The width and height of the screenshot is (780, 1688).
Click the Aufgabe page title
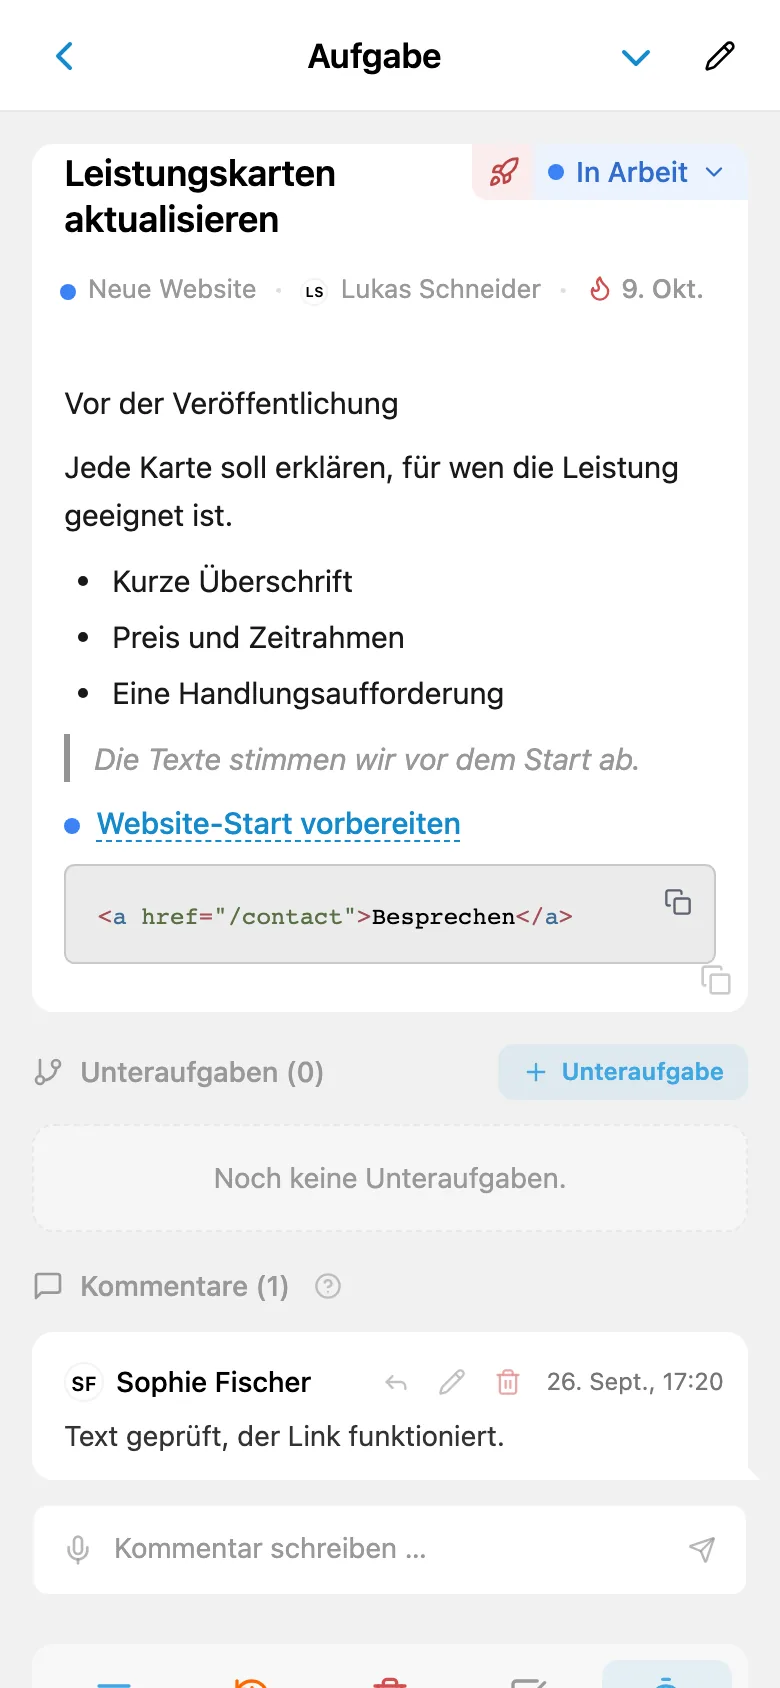tap(374, 57)
